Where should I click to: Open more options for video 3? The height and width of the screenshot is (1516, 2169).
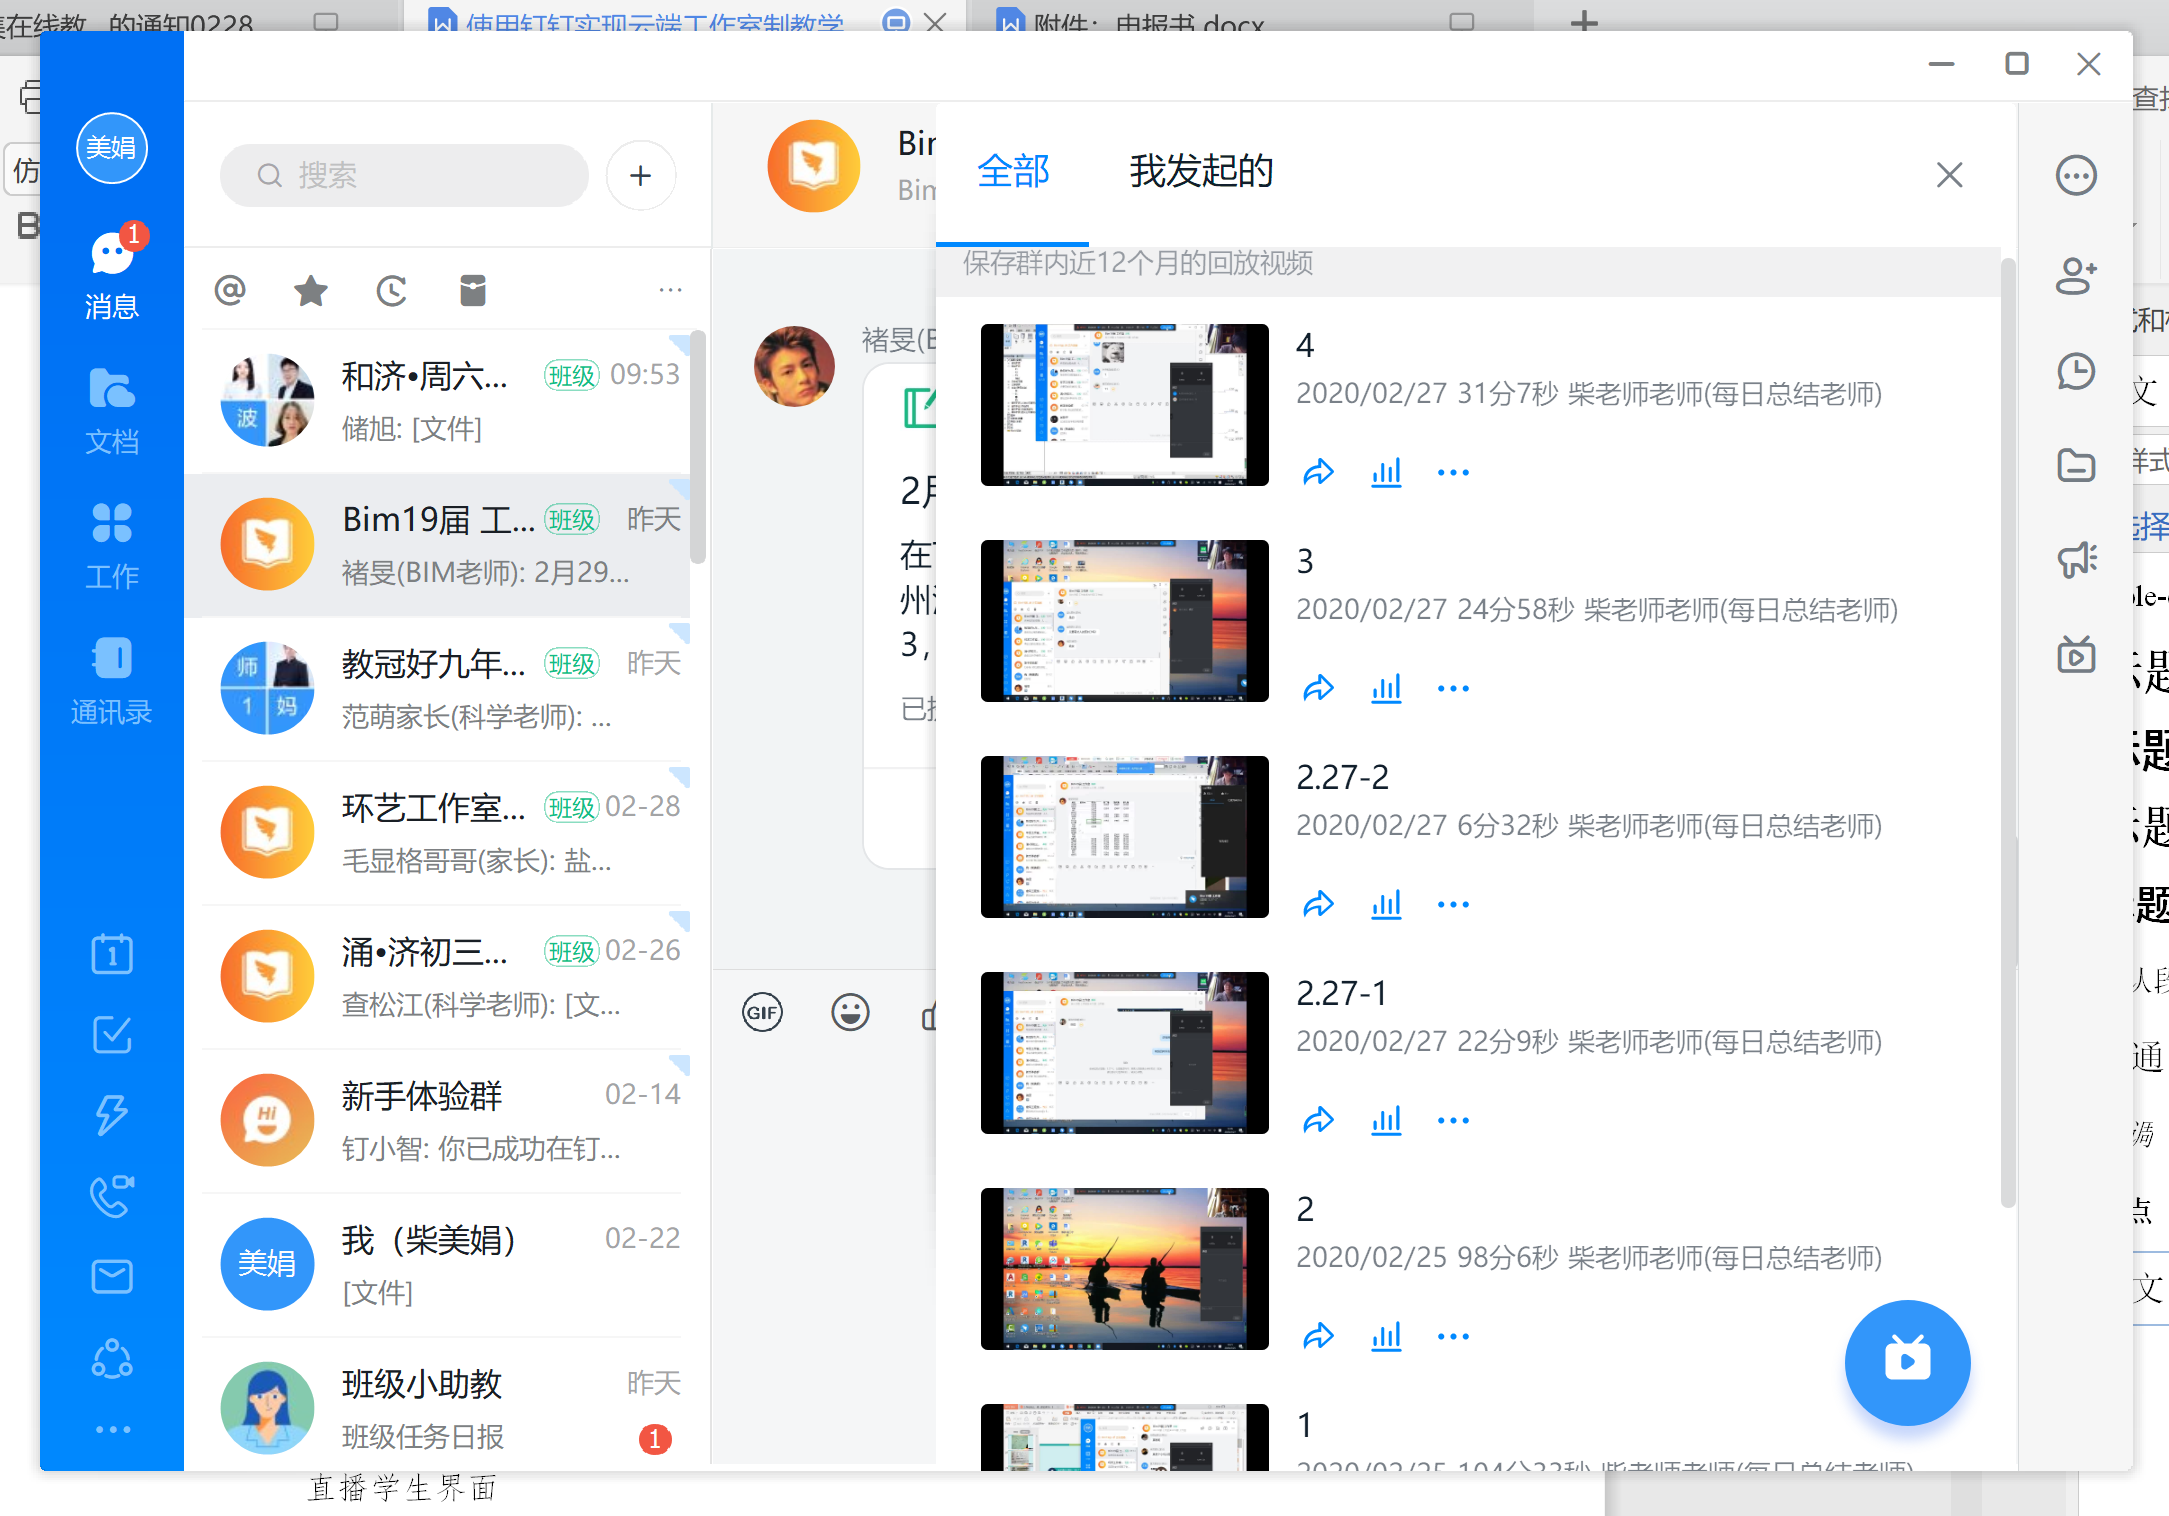(x=1452, y=688)
